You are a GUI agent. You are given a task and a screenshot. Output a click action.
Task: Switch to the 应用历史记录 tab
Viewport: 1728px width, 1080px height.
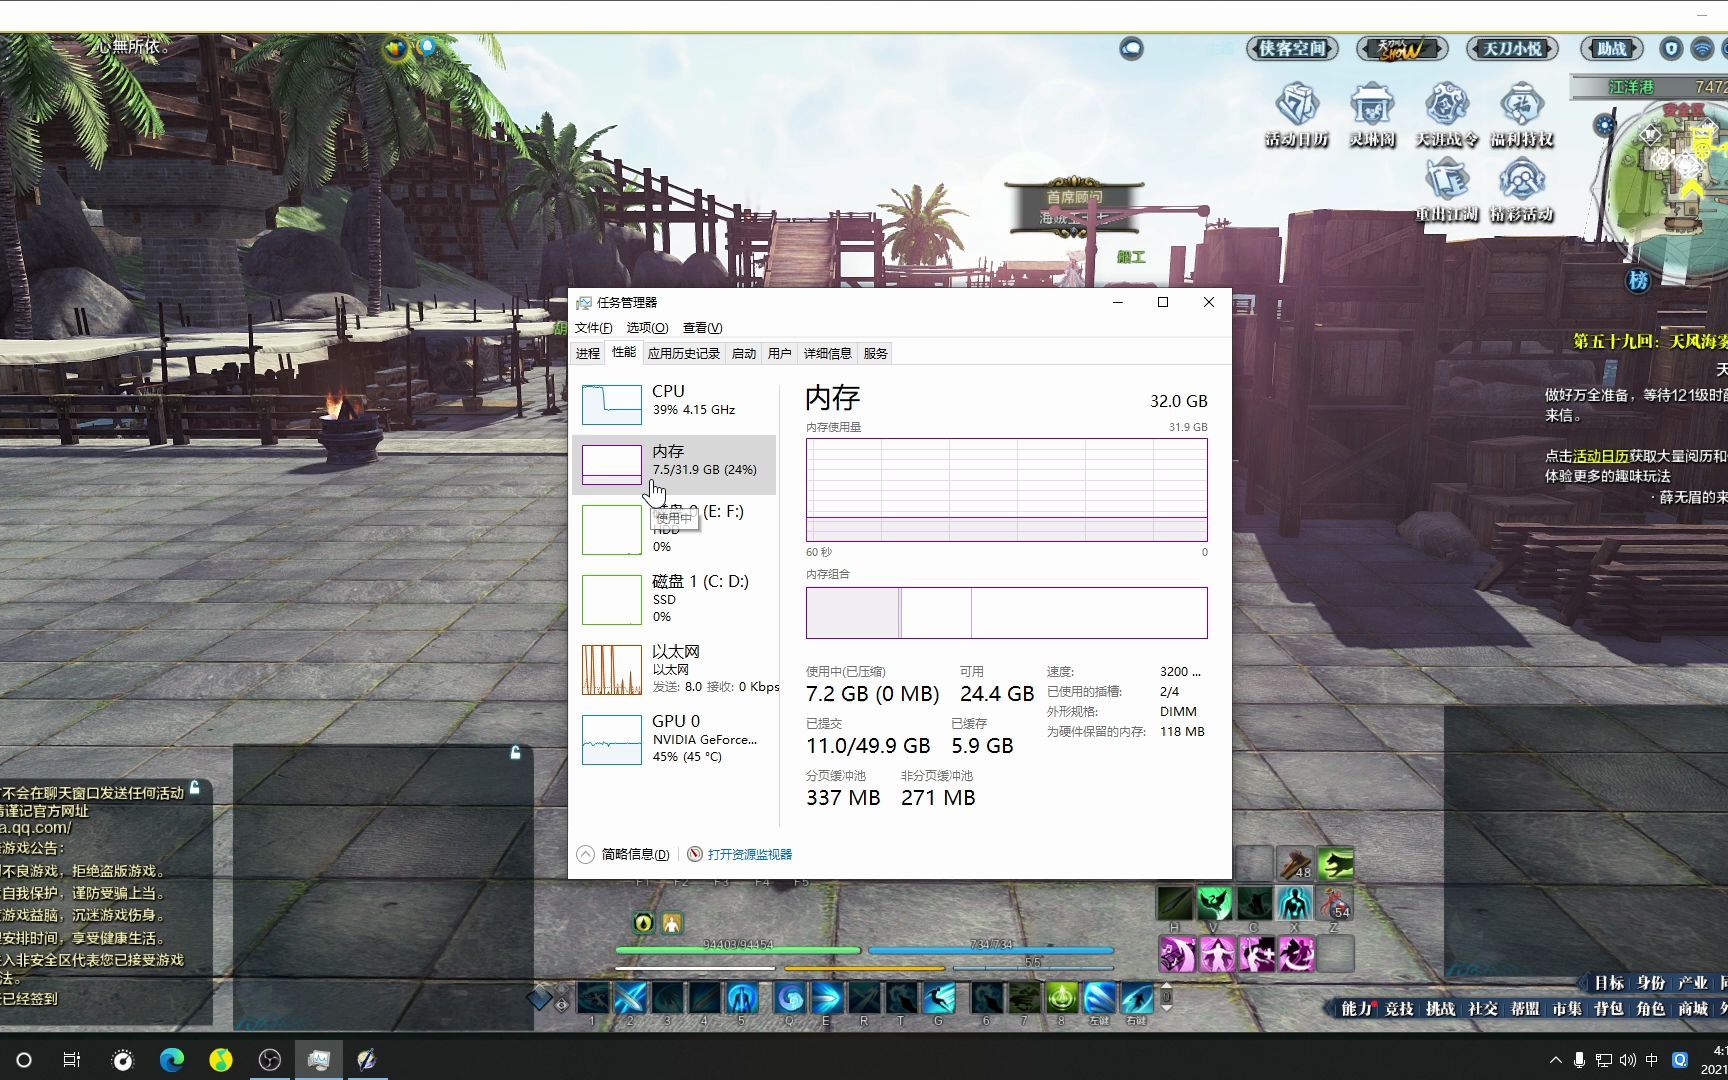click(684, 354)
